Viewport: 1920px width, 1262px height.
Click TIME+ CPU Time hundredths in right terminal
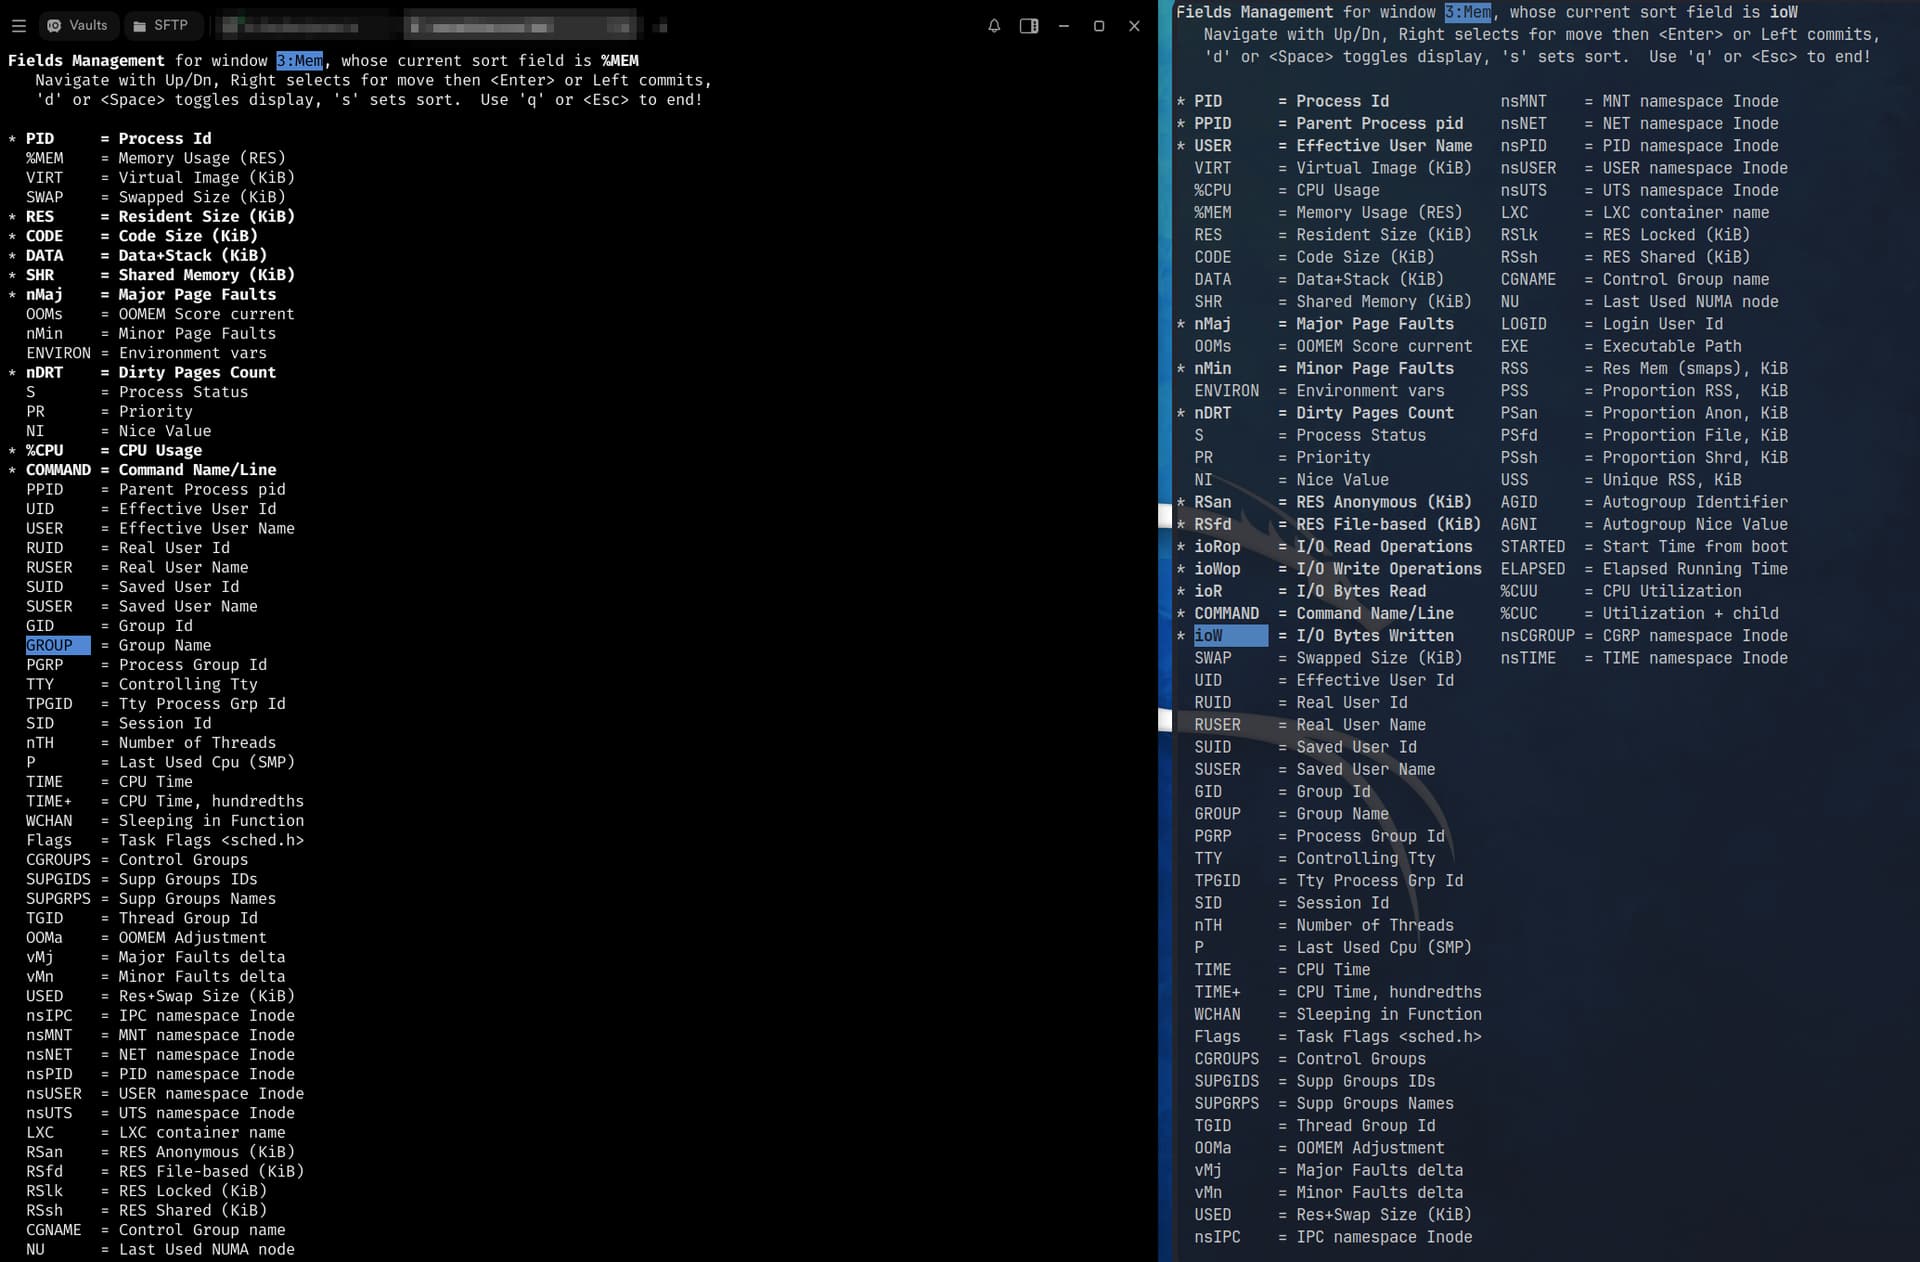coord(1338,992)
